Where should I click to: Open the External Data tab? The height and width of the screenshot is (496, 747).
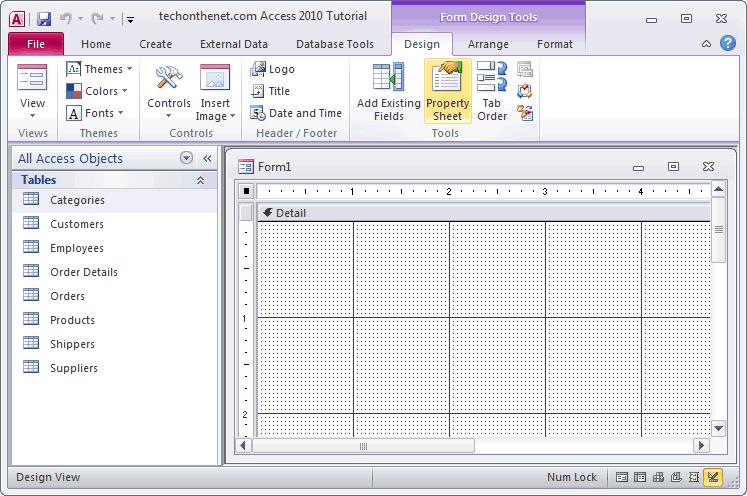[x=234, y=44]
